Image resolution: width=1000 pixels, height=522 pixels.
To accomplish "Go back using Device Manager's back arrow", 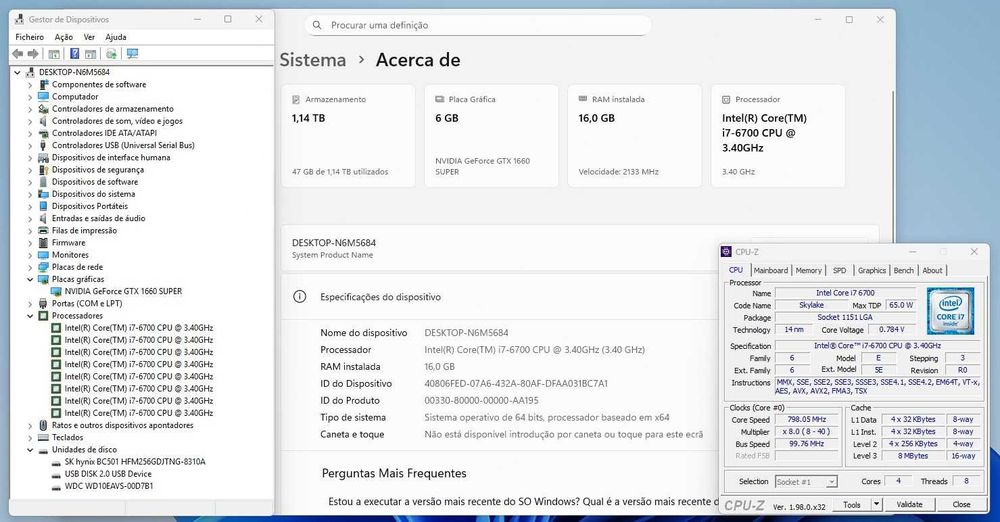I will [x=17, y=54].
